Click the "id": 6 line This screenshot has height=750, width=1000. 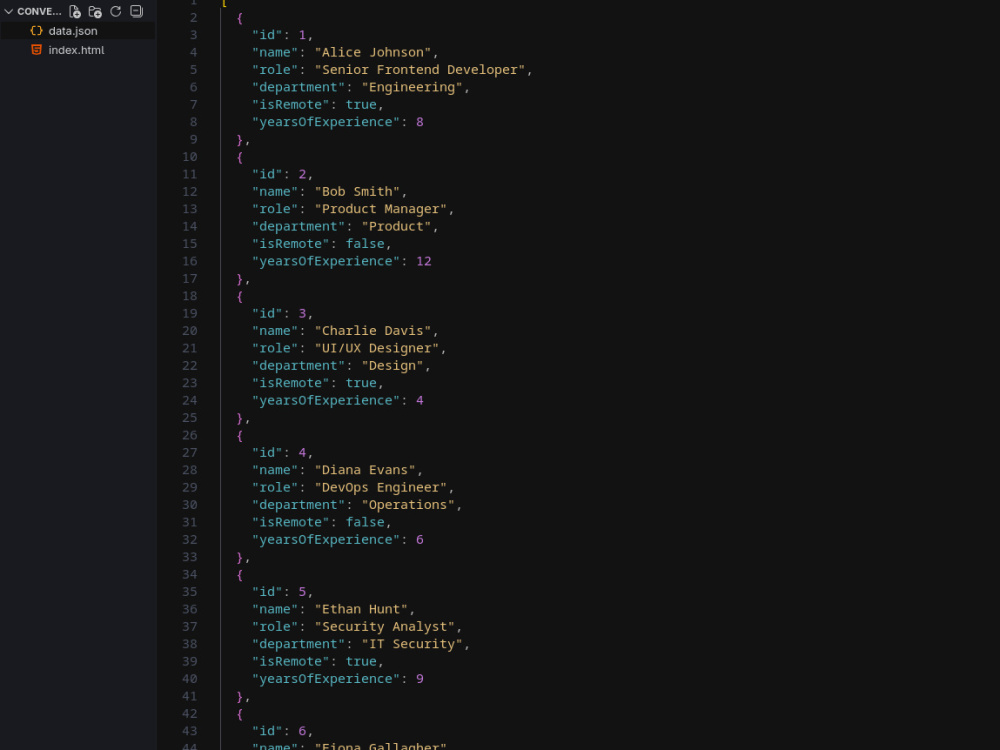pos(283,731)
